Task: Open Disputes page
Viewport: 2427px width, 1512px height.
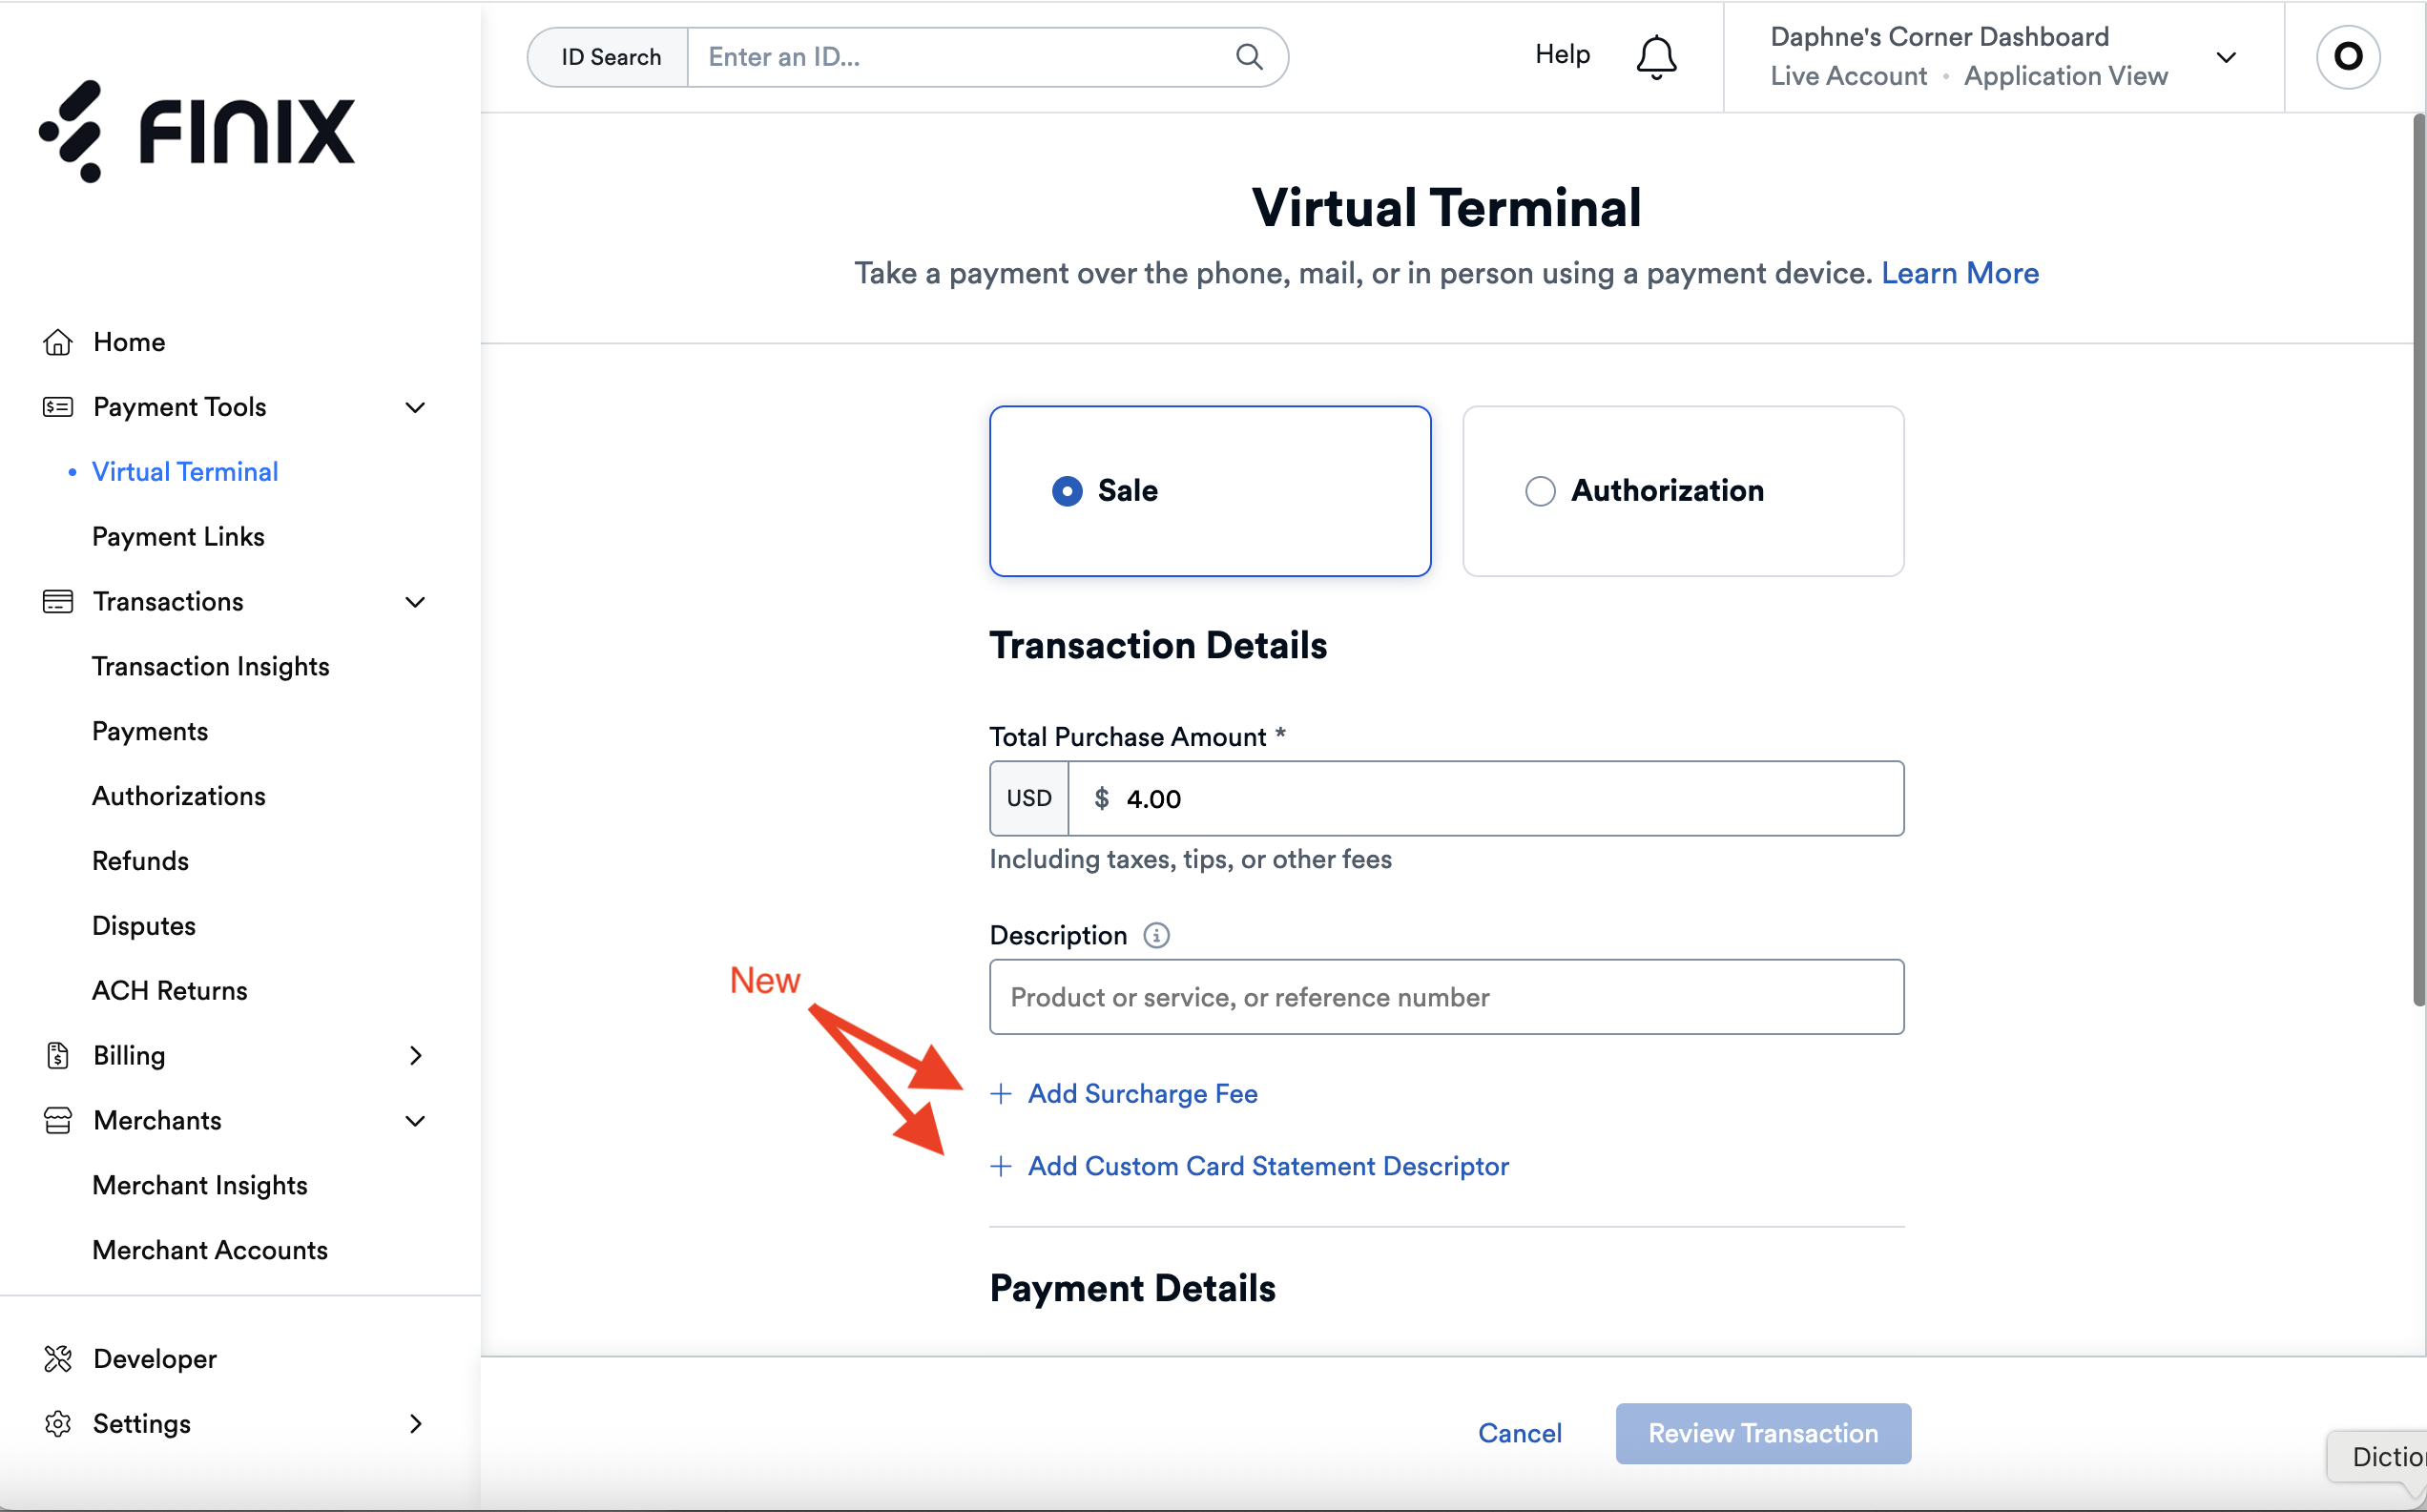Action: point(144,926)
